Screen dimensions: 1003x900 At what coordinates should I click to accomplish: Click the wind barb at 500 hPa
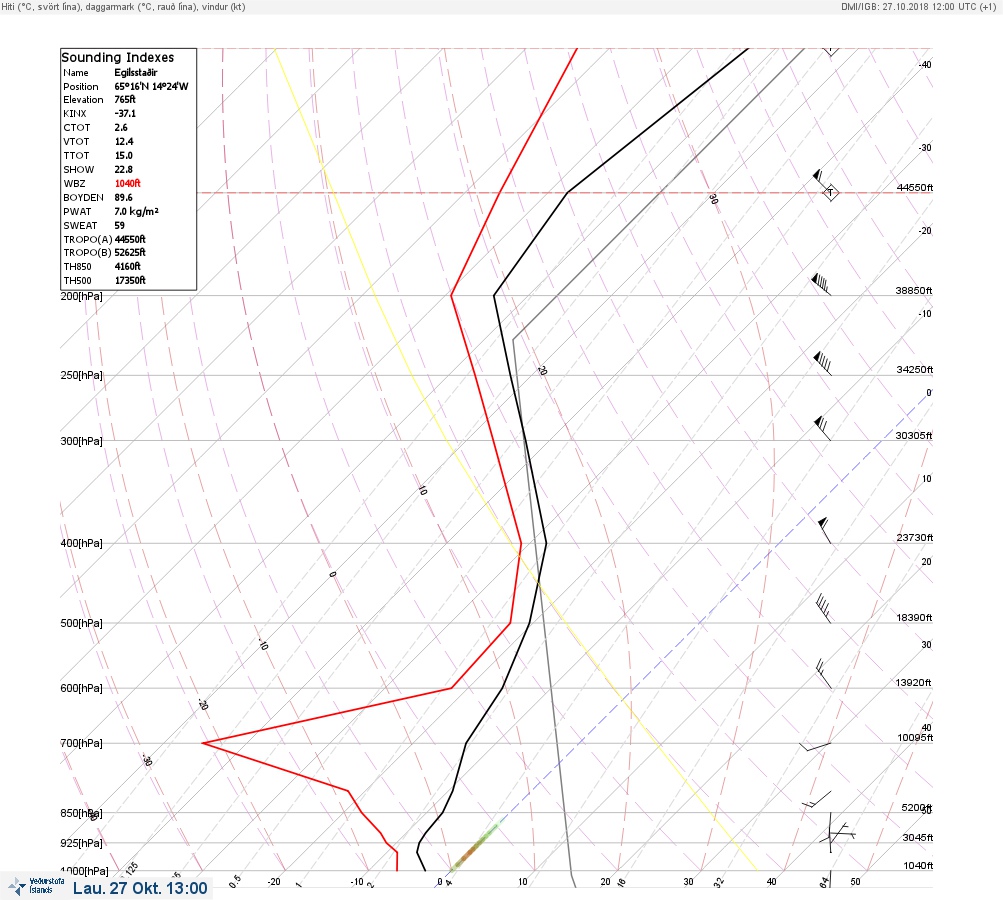[824, 608]
